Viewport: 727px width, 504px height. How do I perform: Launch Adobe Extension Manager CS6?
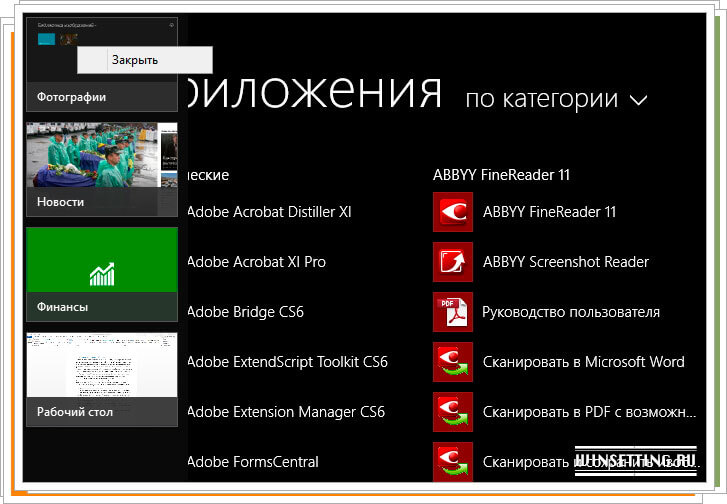pos(286,412)
